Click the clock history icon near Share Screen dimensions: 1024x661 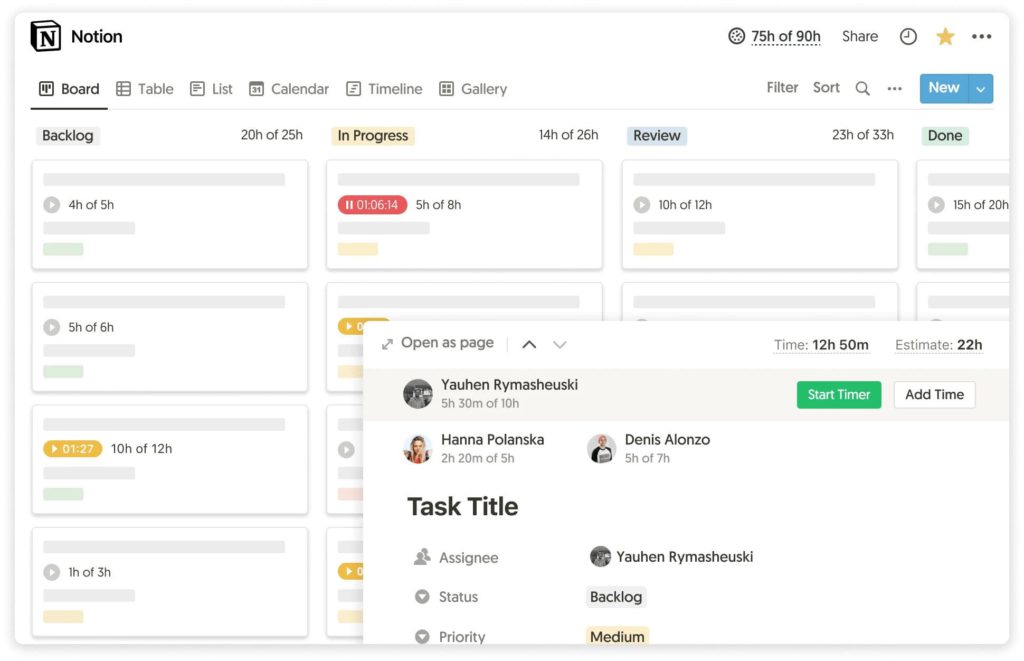[x=908, y=36]
